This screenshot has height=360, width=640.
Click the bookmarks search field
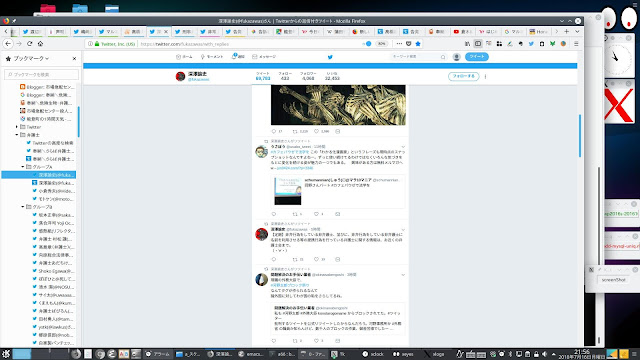42,74
